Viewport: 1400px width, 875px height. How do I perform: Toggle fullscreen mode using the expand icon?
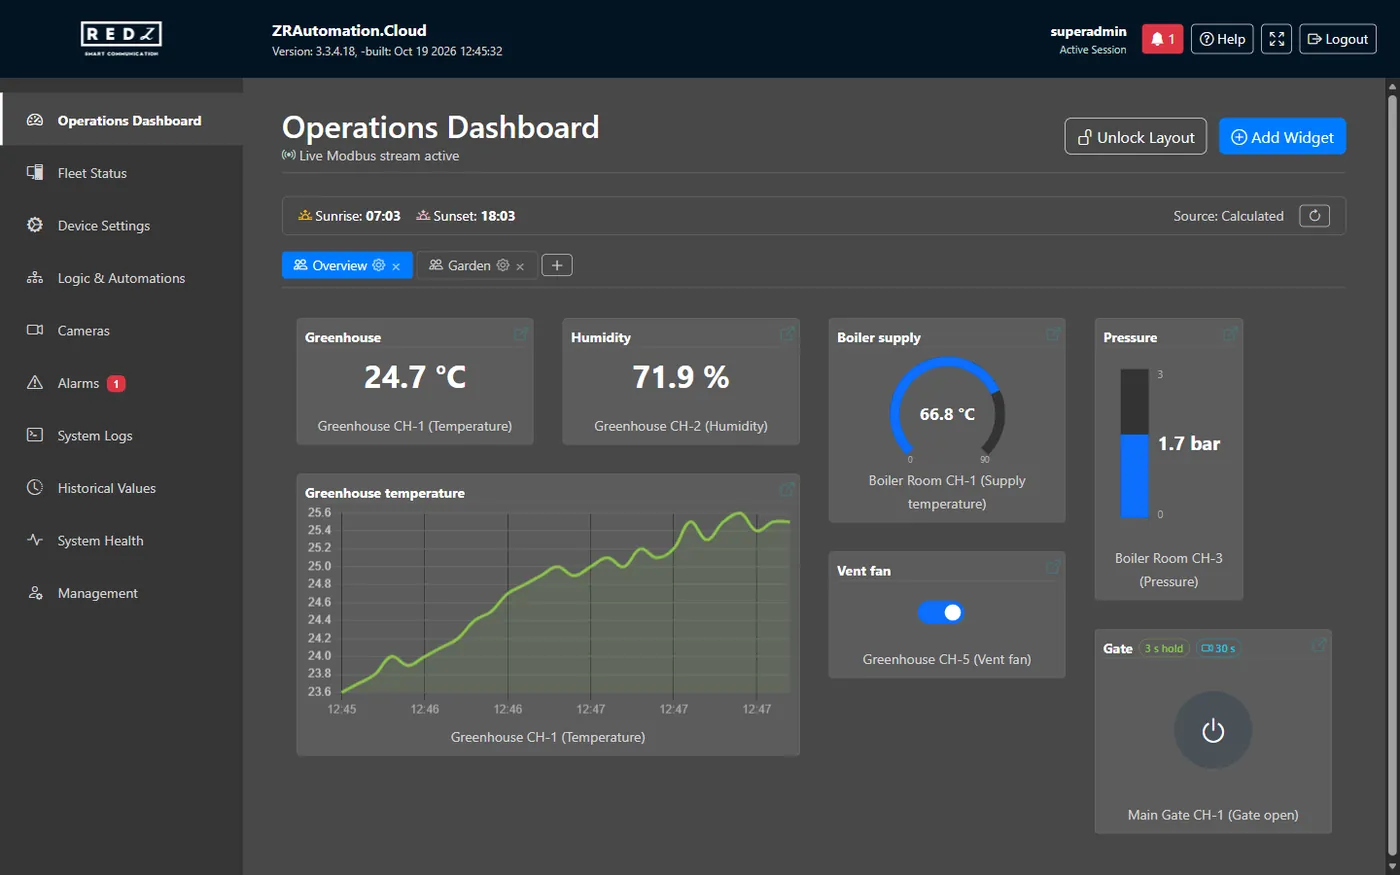(1276, 39)
